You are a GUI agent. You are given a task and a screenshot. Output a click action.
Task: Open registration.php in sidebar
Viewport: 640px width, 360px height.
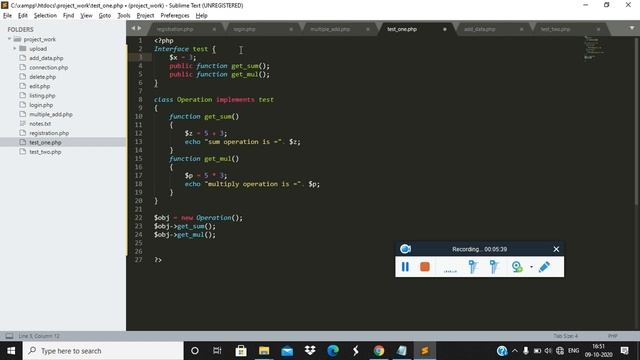pyautogui.click(x=49, y=133)
